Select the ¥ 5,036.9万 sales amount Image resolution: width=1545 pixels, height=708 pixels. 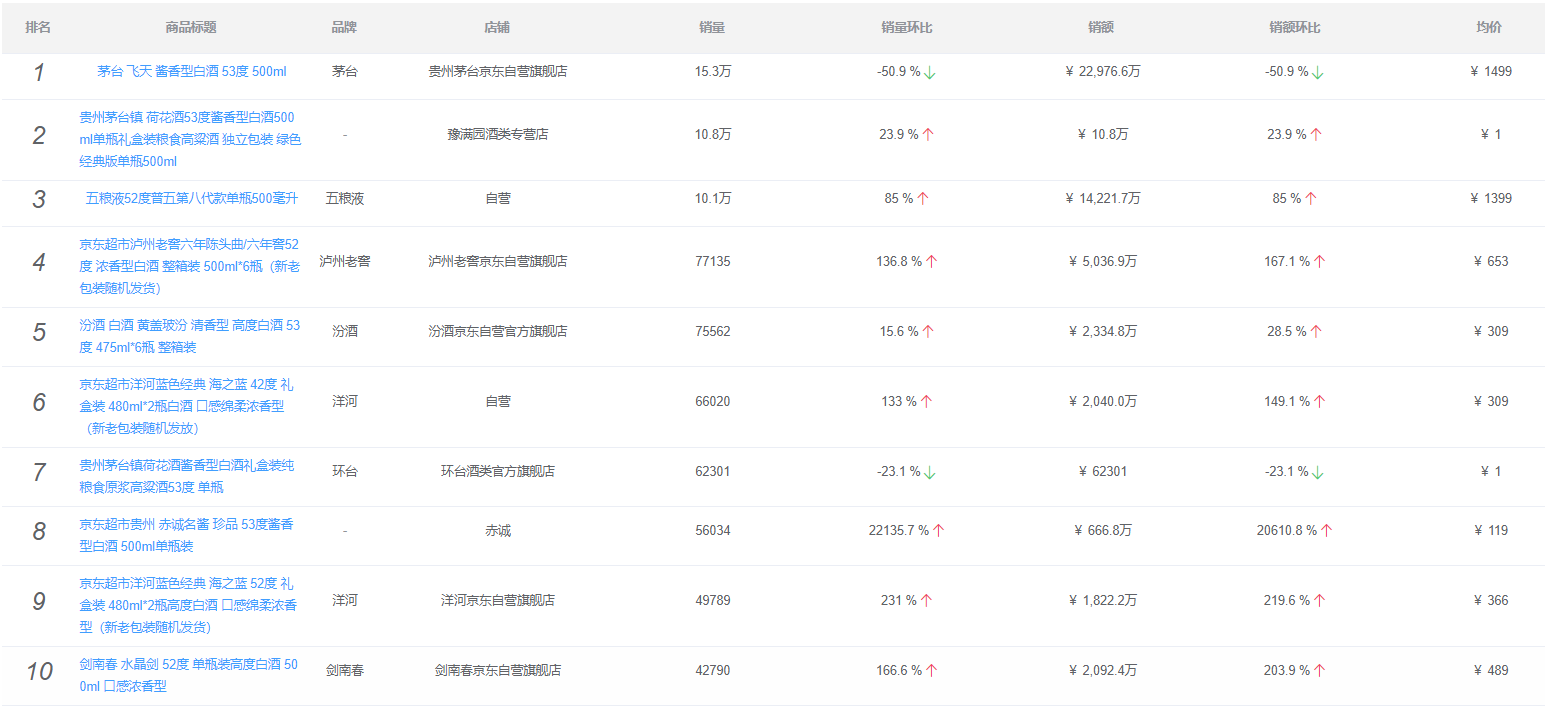coord(1101,261)
